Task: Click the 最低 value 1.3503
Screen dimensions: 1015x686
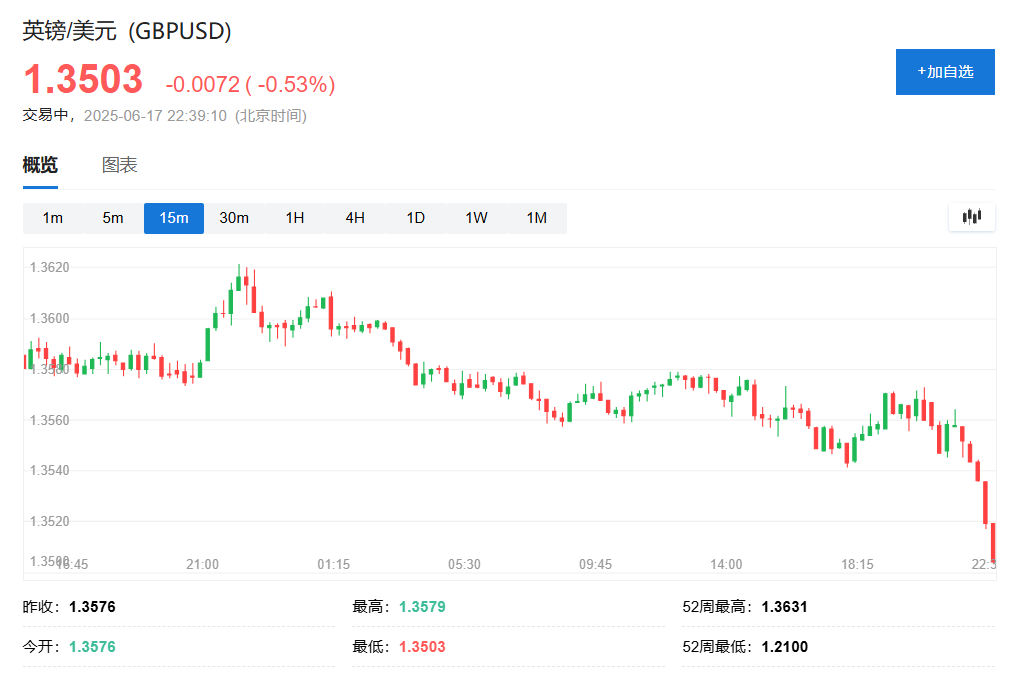Action: click(x=422, y=647)
